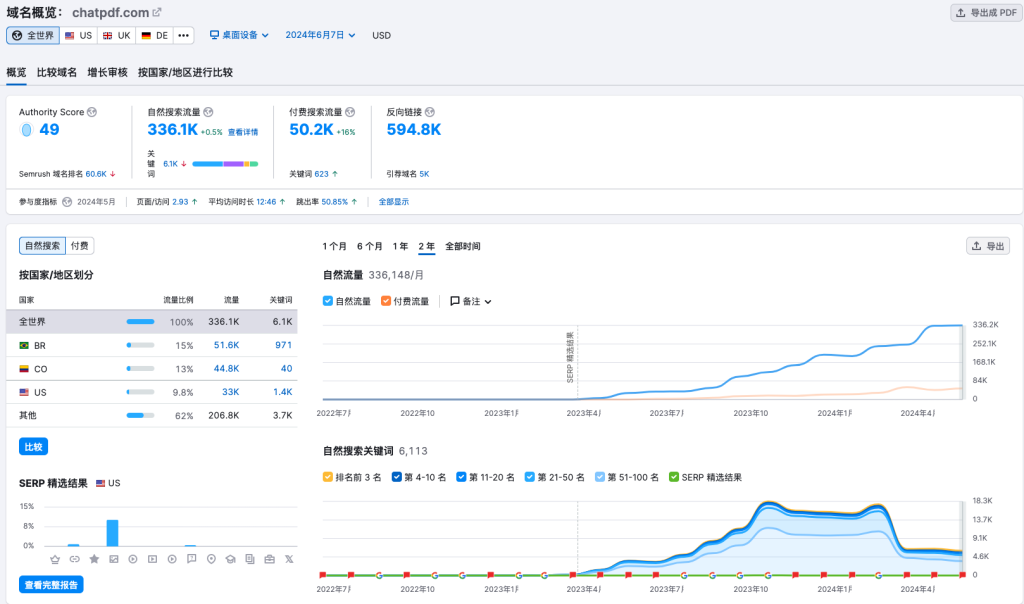Click the top stories pages SERP icon

coord(249,559)
